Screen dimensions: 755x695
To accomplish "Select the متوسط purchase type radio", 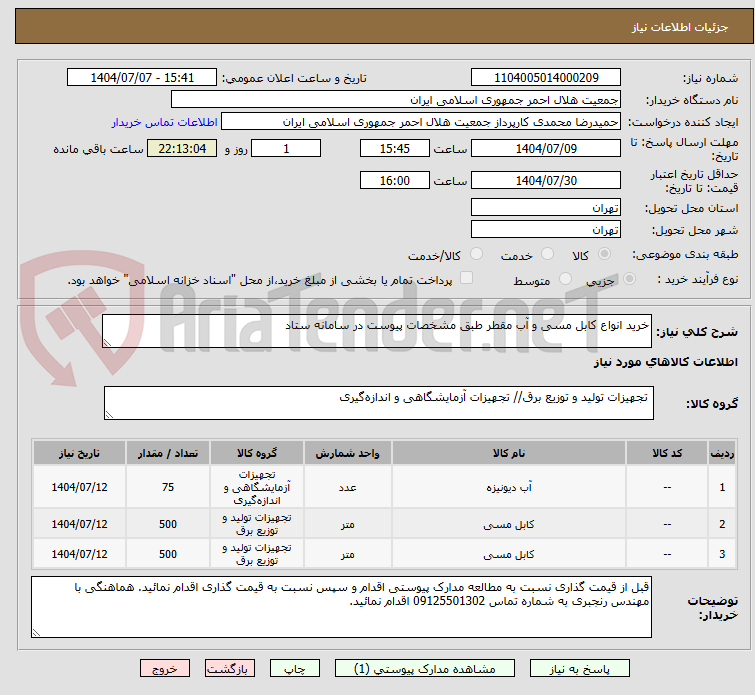I will [x=565, y=279].
